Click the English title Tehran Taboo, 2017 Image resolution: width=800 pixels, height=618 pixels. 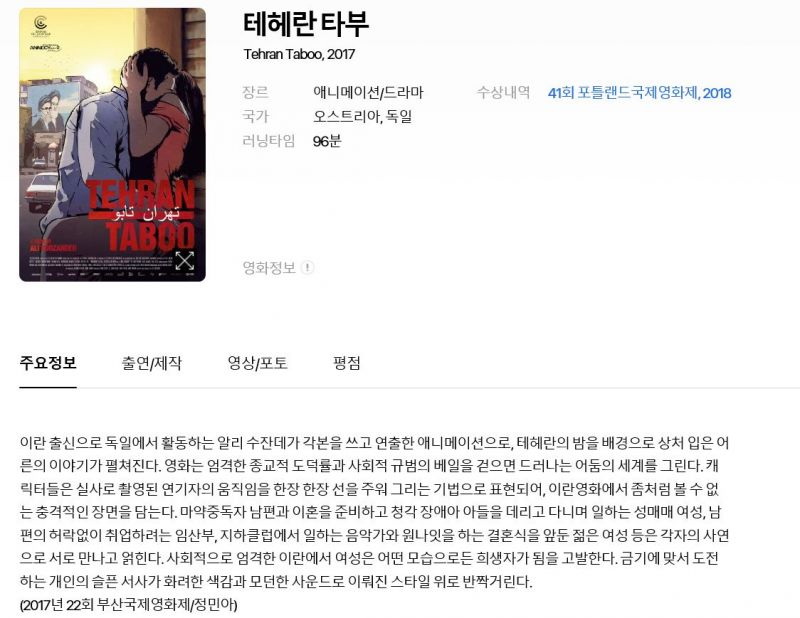point(299,54)
